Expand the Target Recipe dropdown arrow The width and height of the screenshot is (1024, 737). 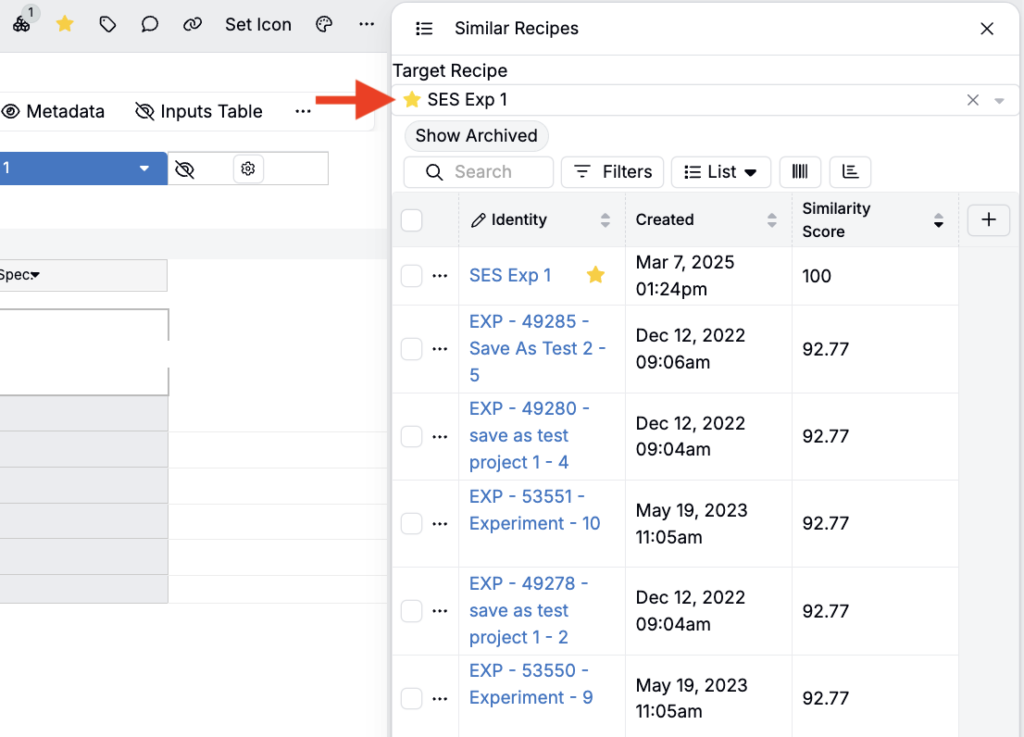tap(999, 101)
